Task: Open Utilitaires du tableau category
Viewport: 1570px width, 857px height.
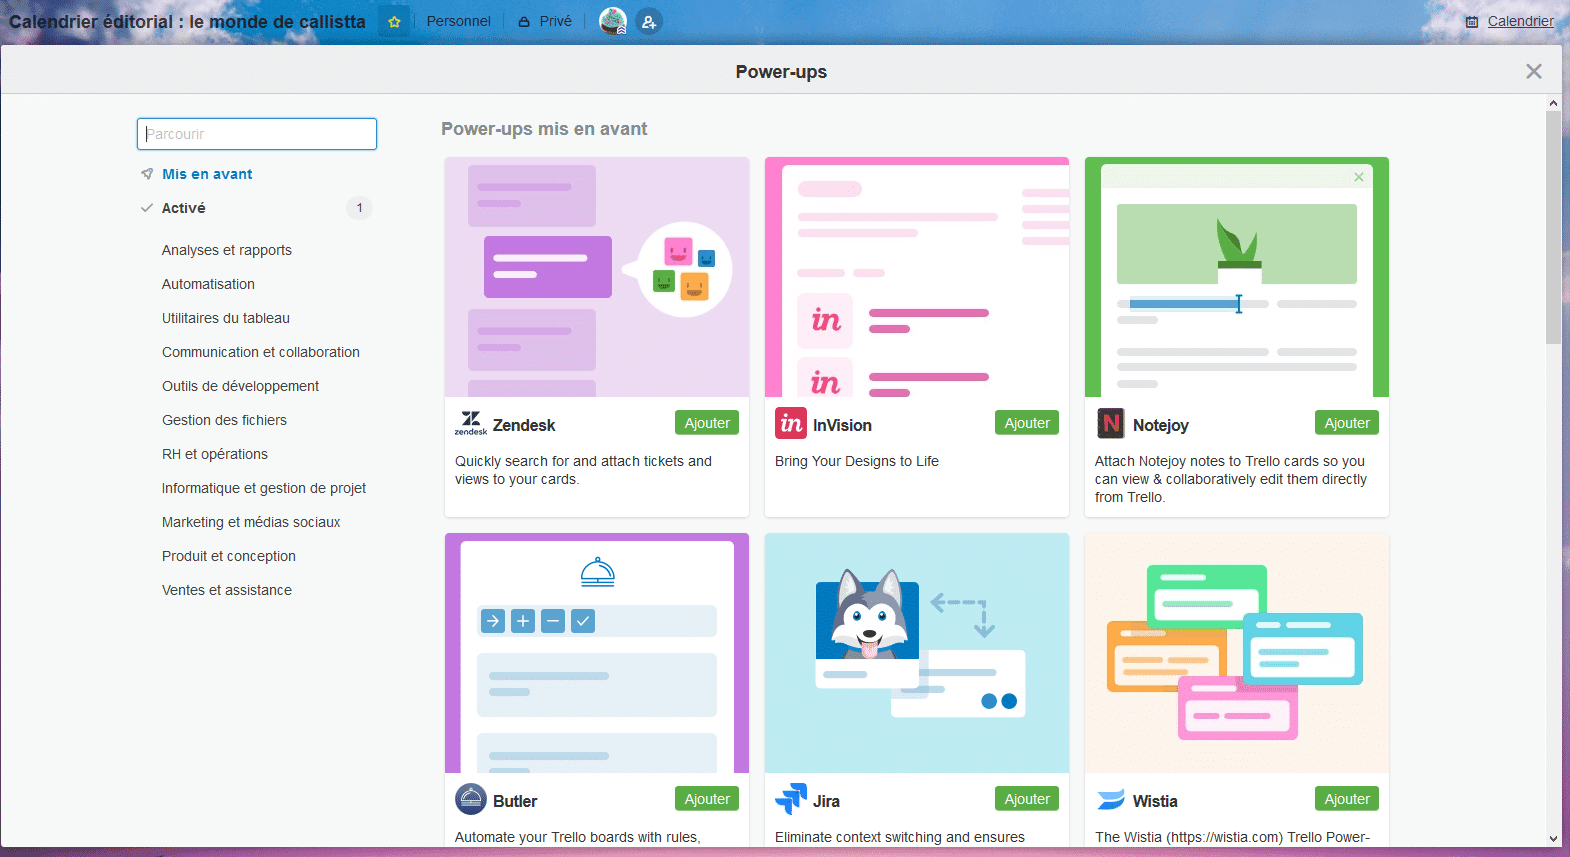Action: (x=226, y=318)
